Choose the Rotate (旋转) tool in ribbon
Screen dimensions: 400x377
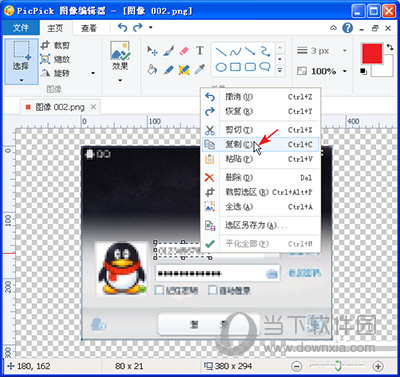[x=55, y=73]
